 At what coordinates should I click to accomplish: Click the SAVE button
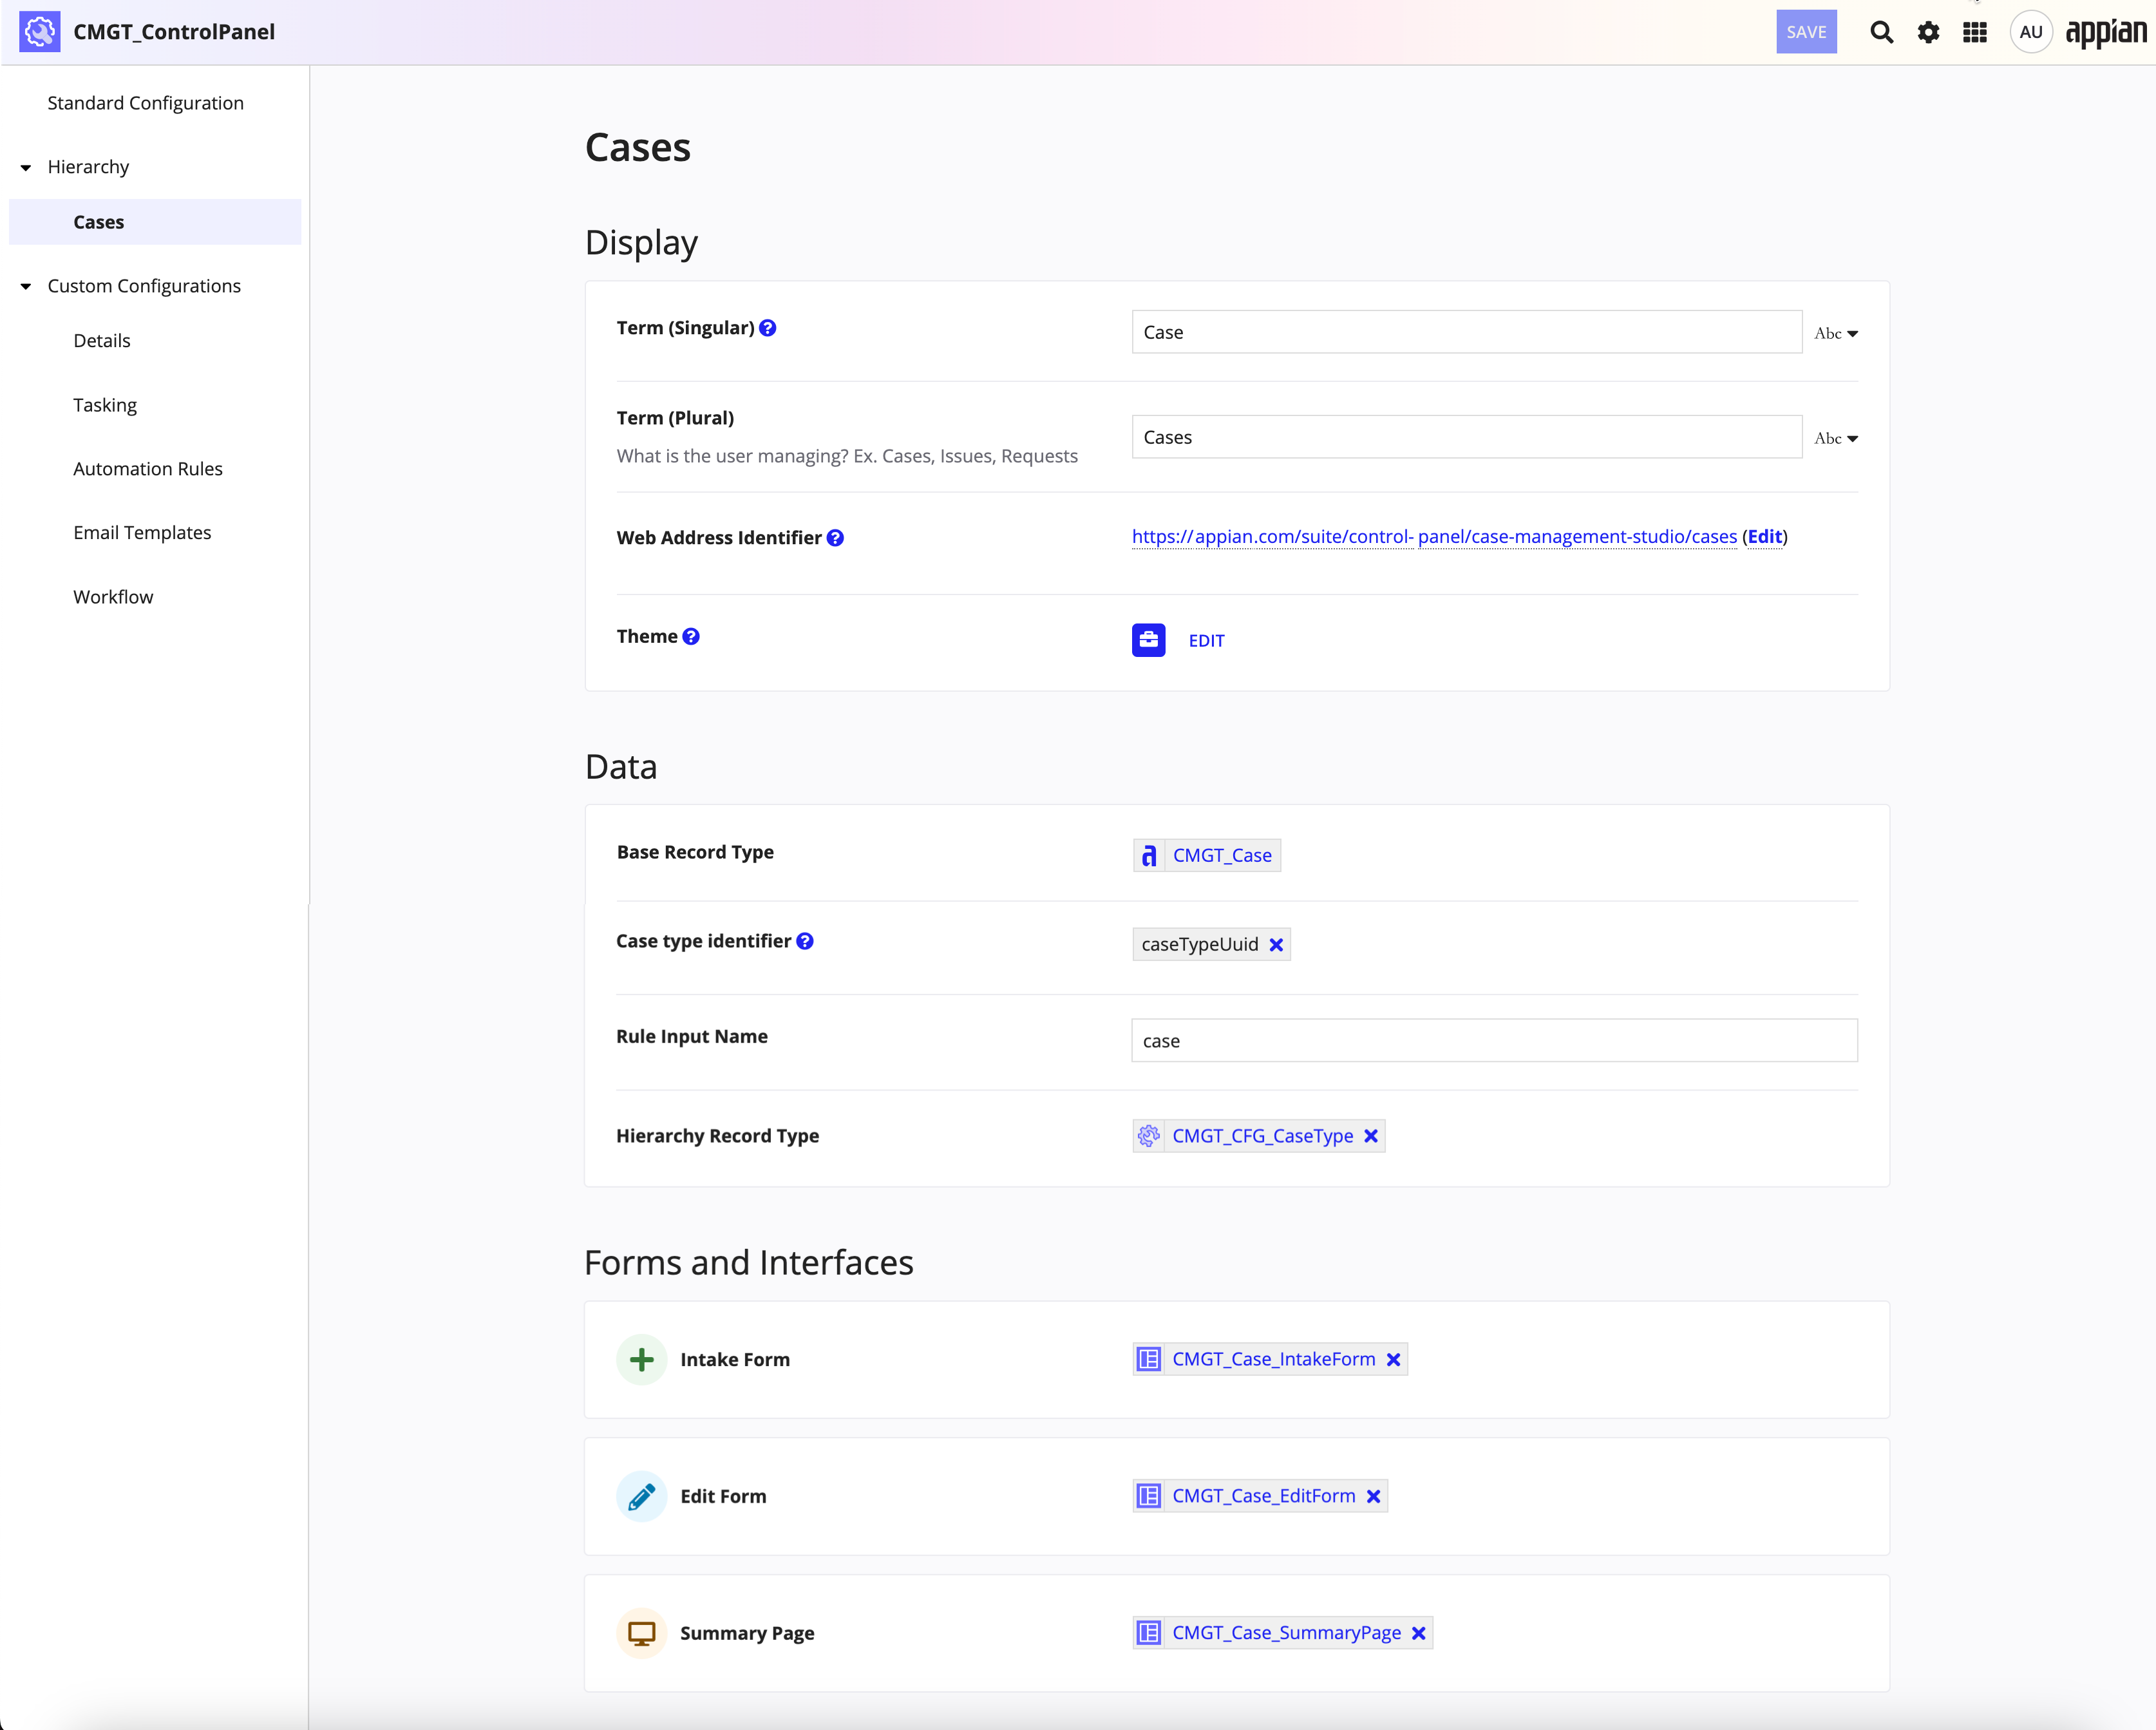tap(1806, 32)
